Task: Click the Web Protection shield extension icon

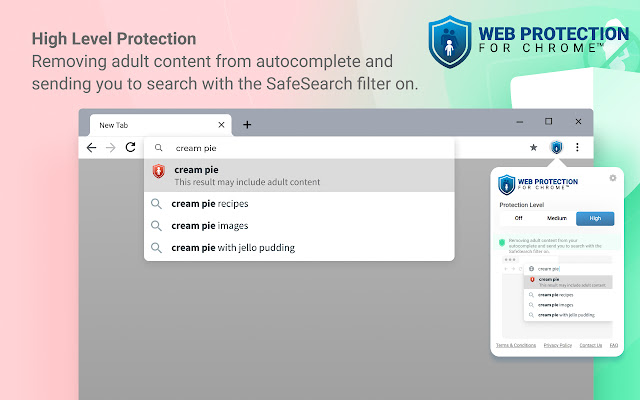Action: 556,147
